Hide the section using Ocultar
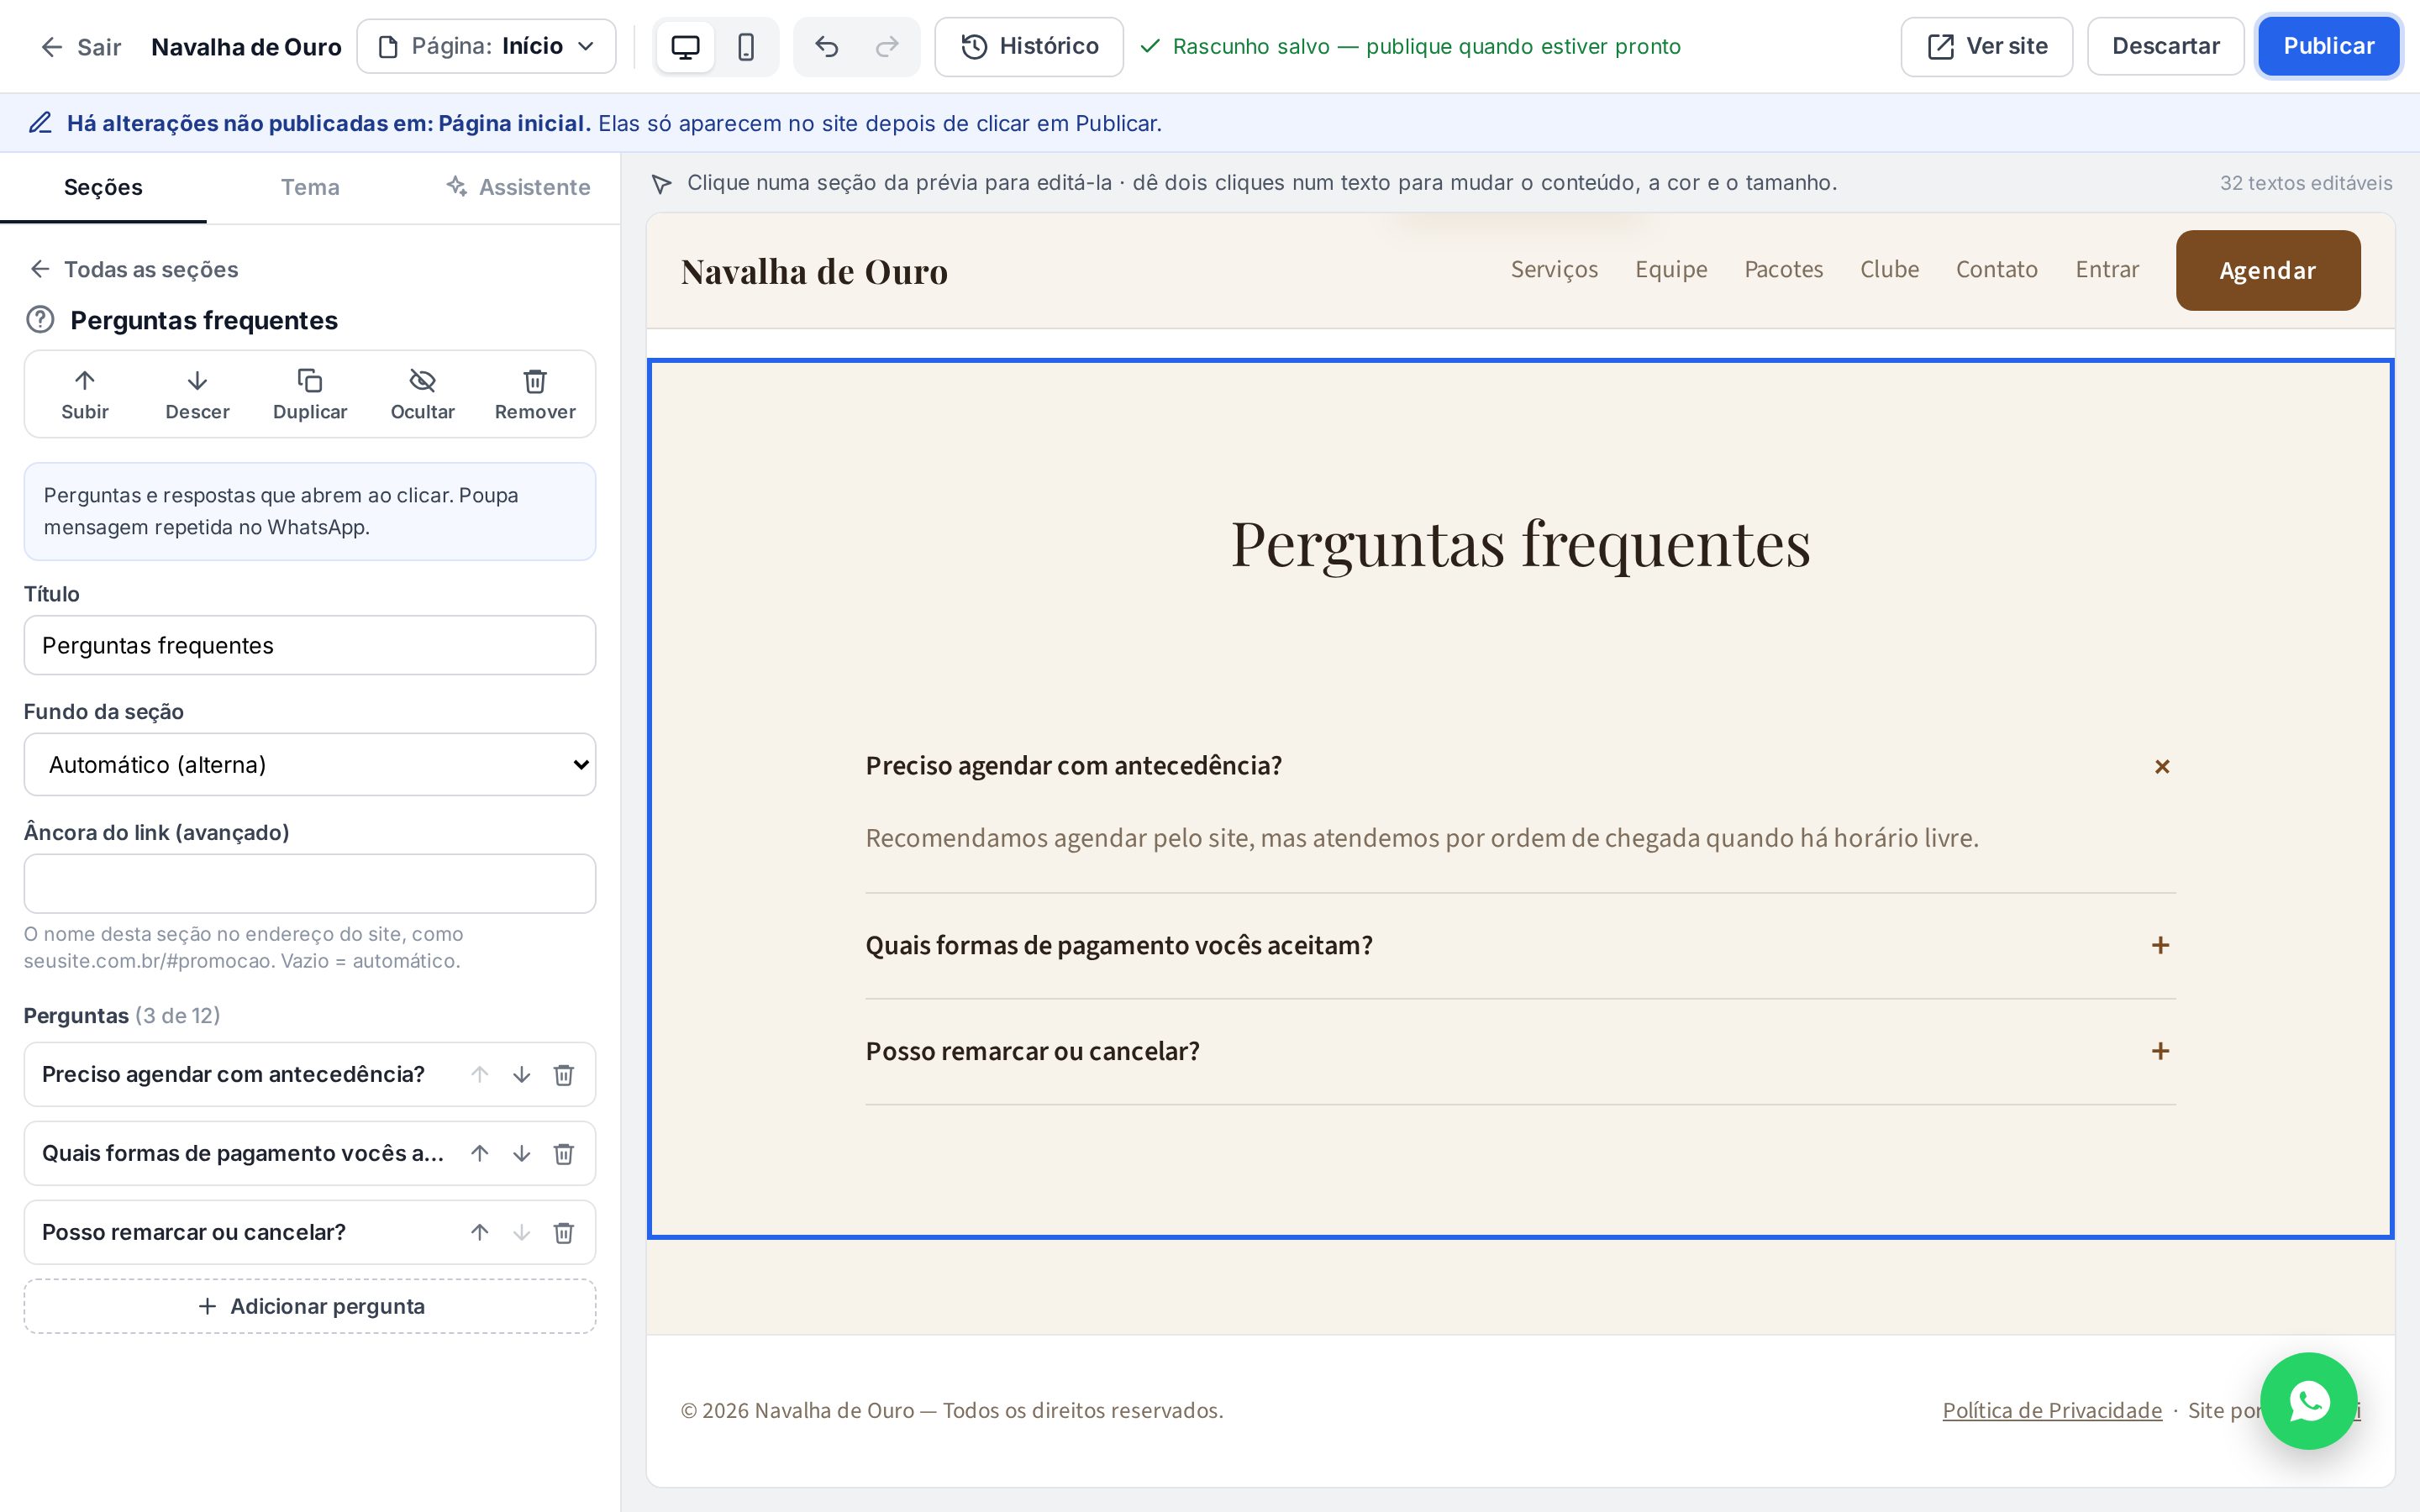Viewport: 2420px width, 1512px height. click(x=422, y=394)
